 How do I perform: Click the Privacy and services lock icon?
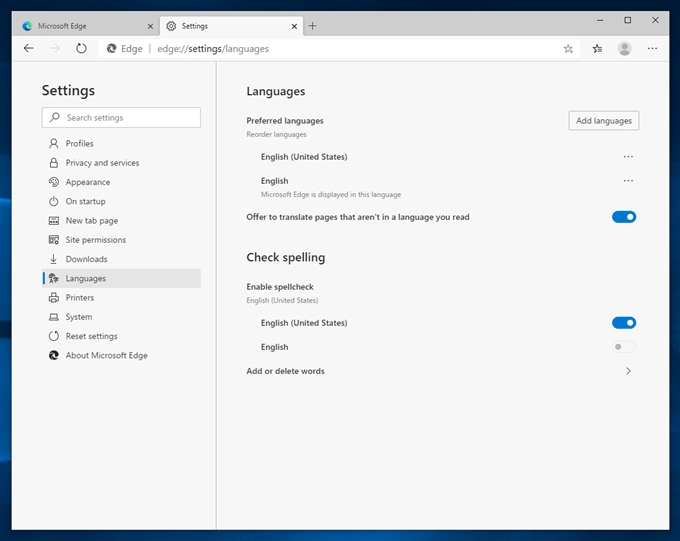(54, 163)
